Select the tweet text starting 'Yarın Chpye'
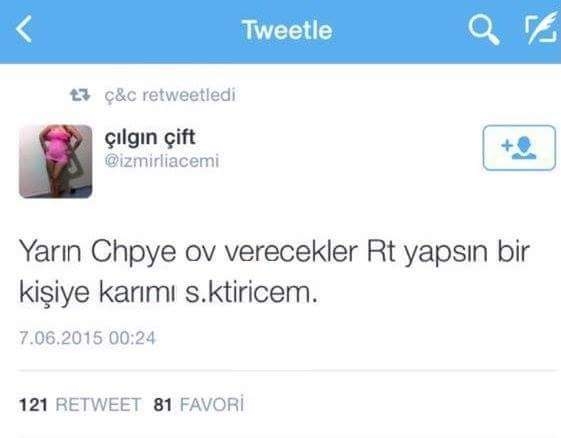The height and width of the screenshot is (438, 561). tap(274, 273)
